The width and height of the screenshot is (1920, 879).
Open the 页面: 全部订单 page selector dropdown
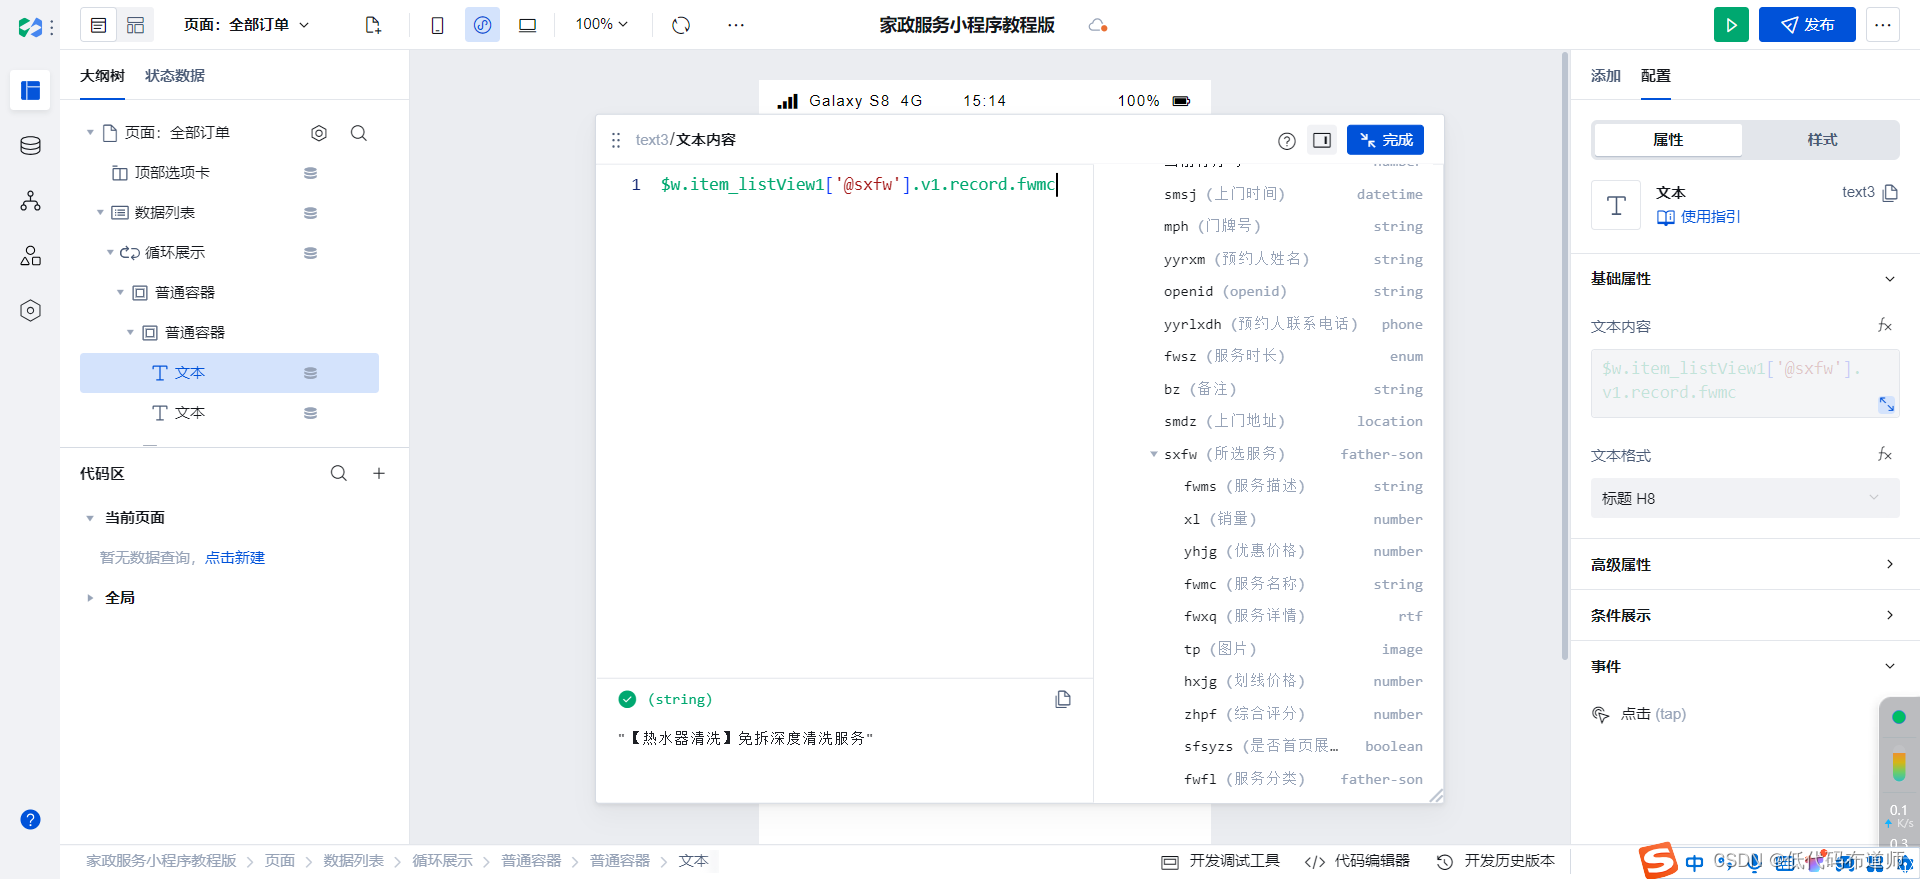pyautogui.click(x=247, y=25)
